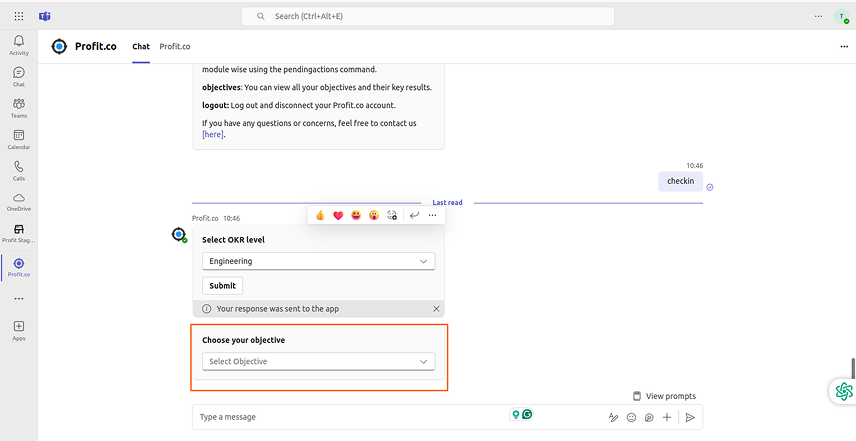Open the Activity feed in sidebar
Screen dimensions: 856x441
click(x=19, y=45)
